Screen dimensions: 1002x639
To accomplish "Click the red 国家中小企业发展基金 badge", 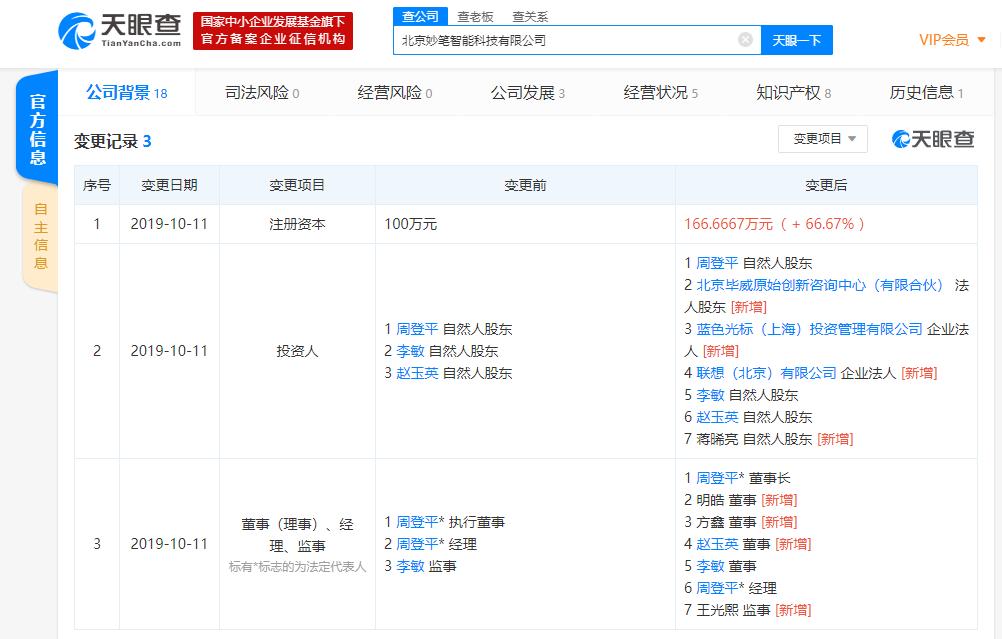I will (272, 31).
